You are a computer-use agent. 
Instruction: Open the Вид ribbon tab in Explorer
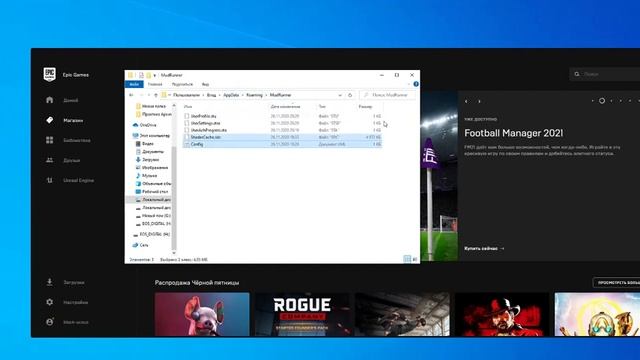tap(205, 84)
